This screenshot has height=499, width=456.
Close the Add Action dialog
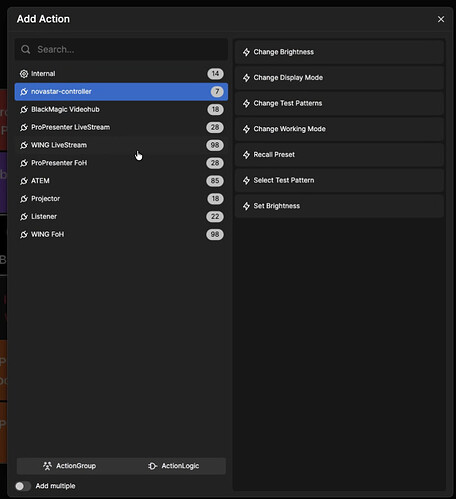pyautogui.click(x=441, y=19)
